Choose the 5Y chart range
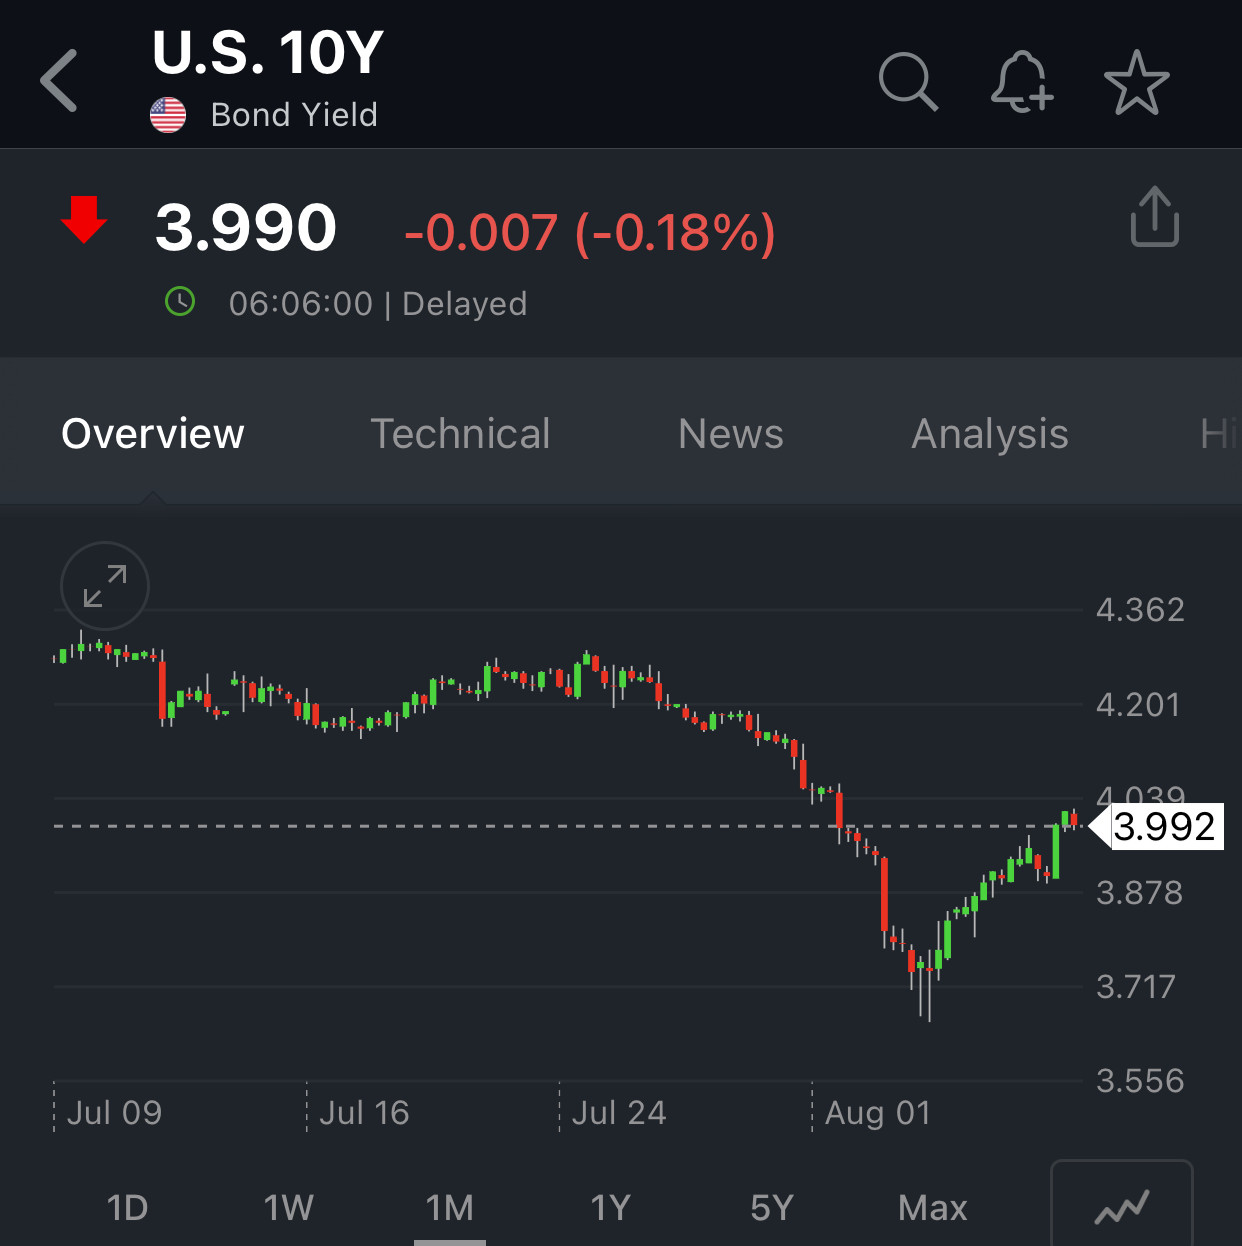Viewport: 1242px width, 1246px height. 771,1208
